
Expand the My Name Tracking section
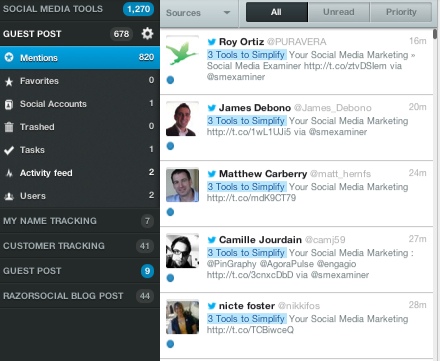tap(80, 221)
